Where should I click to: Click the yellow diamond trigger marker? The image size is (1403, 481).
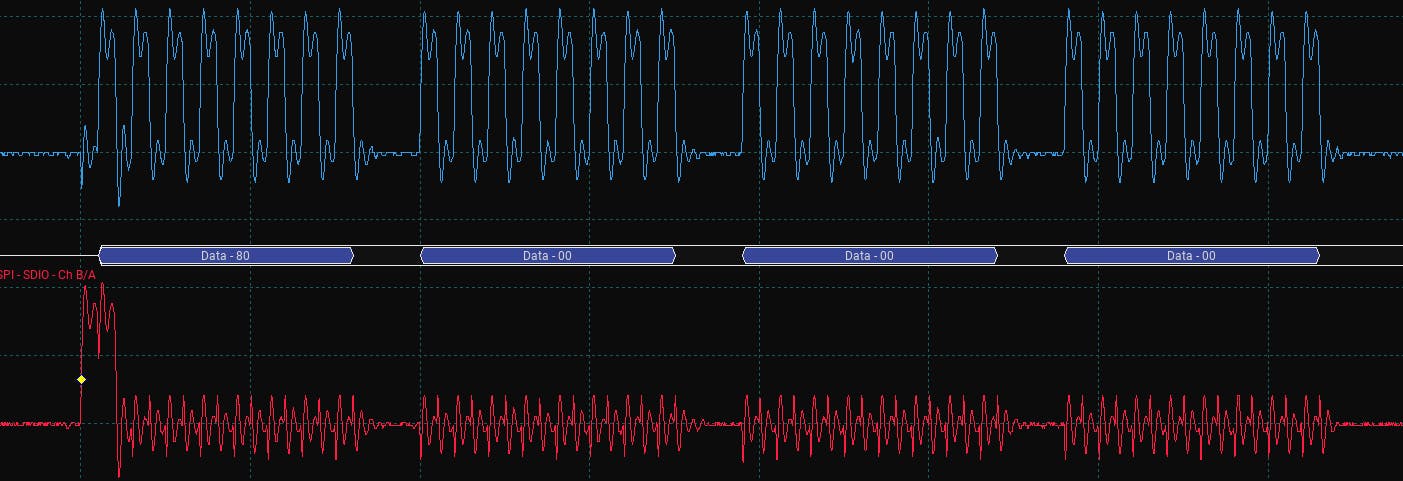[x=81, y=380]
